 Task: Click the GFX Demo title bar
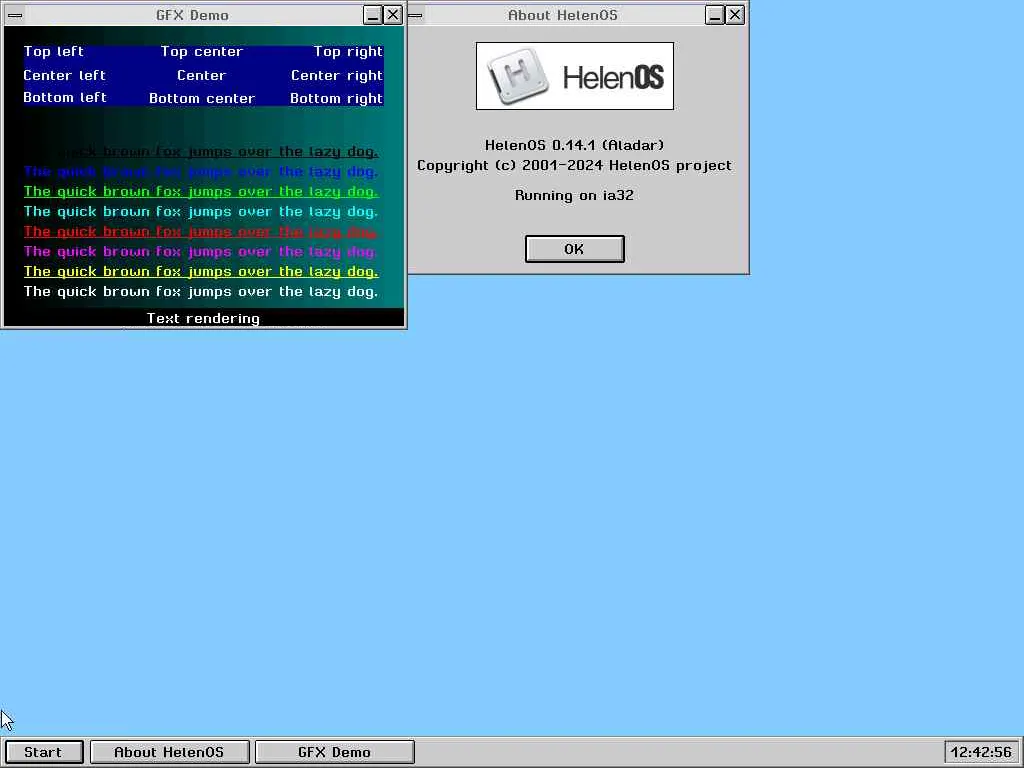click(193, 15)
